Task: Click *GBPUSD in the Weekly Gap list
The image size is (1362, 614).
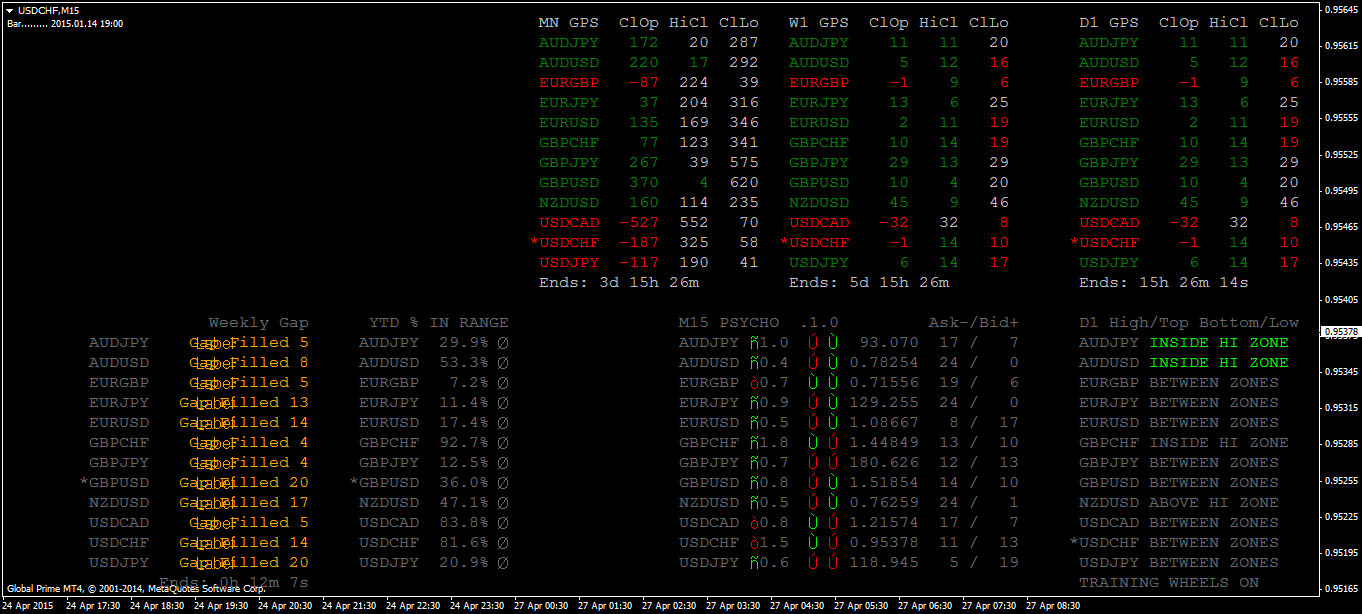Action: [114, 482]
